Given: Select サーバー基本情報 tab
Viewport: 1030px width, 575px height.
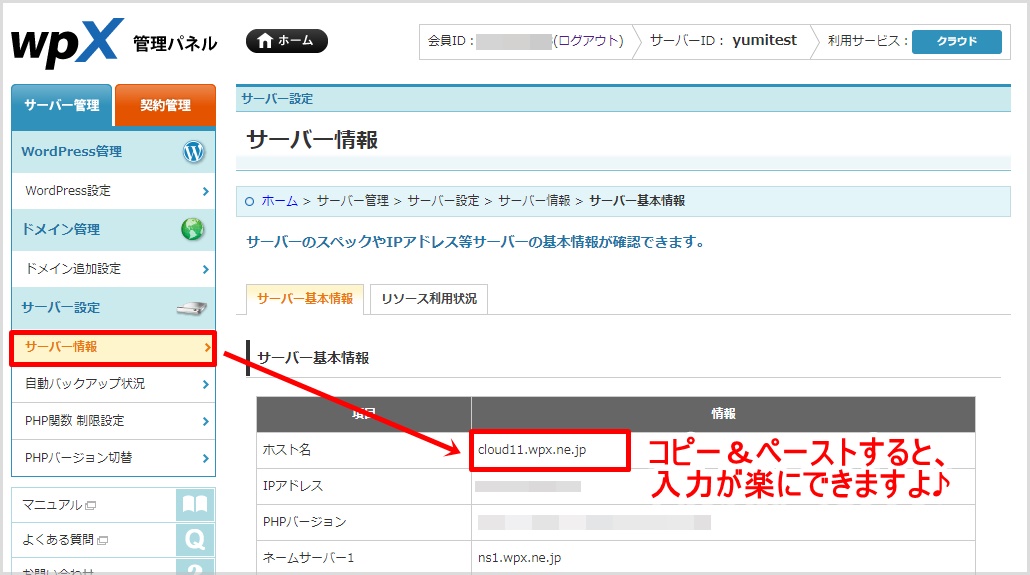Looking at the screenshot, I should 305,299.
